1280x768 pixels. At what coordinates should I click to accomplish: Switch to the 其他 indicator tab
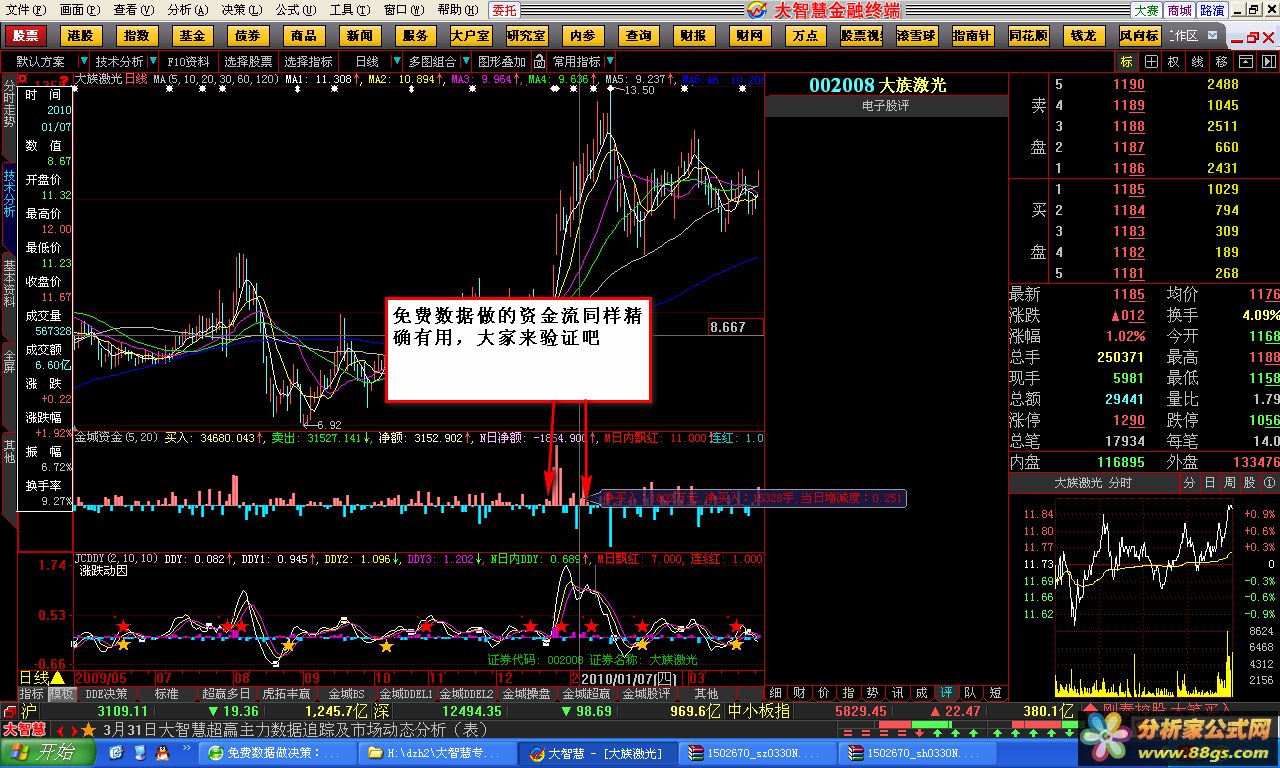coord(706,693)
